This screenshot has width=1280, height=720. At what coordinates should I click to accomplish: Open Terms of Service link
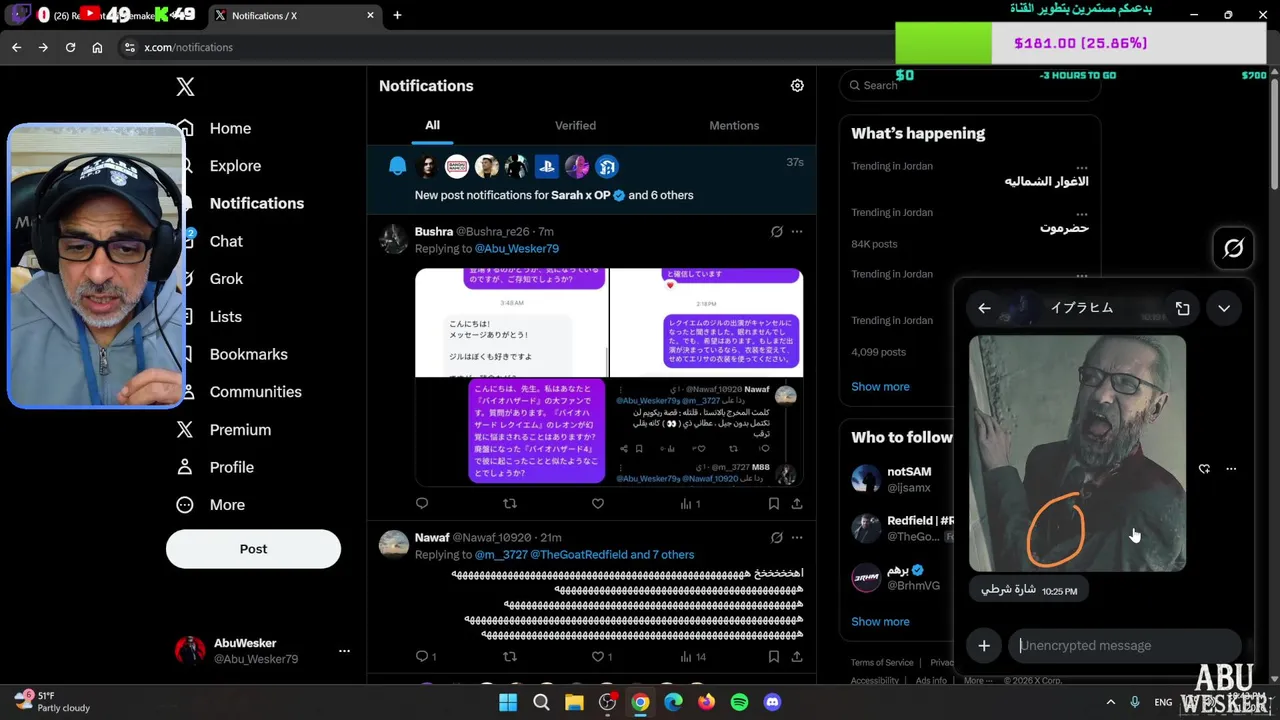tap(882, 662)
